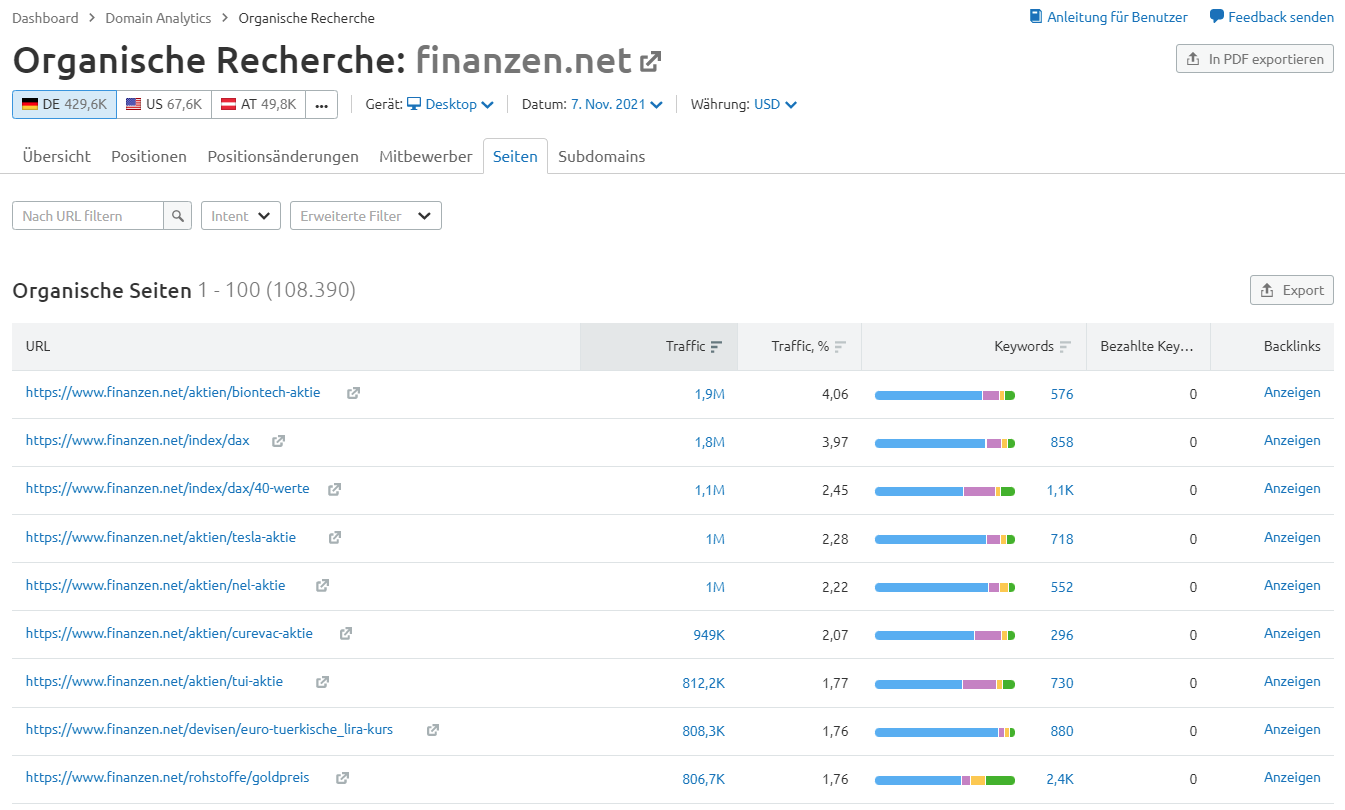Image resolution: width=1345 pixels, height=810 pixels.
Task: Click the chat bubble icon beside Feedback senden
Action: 1216,17
